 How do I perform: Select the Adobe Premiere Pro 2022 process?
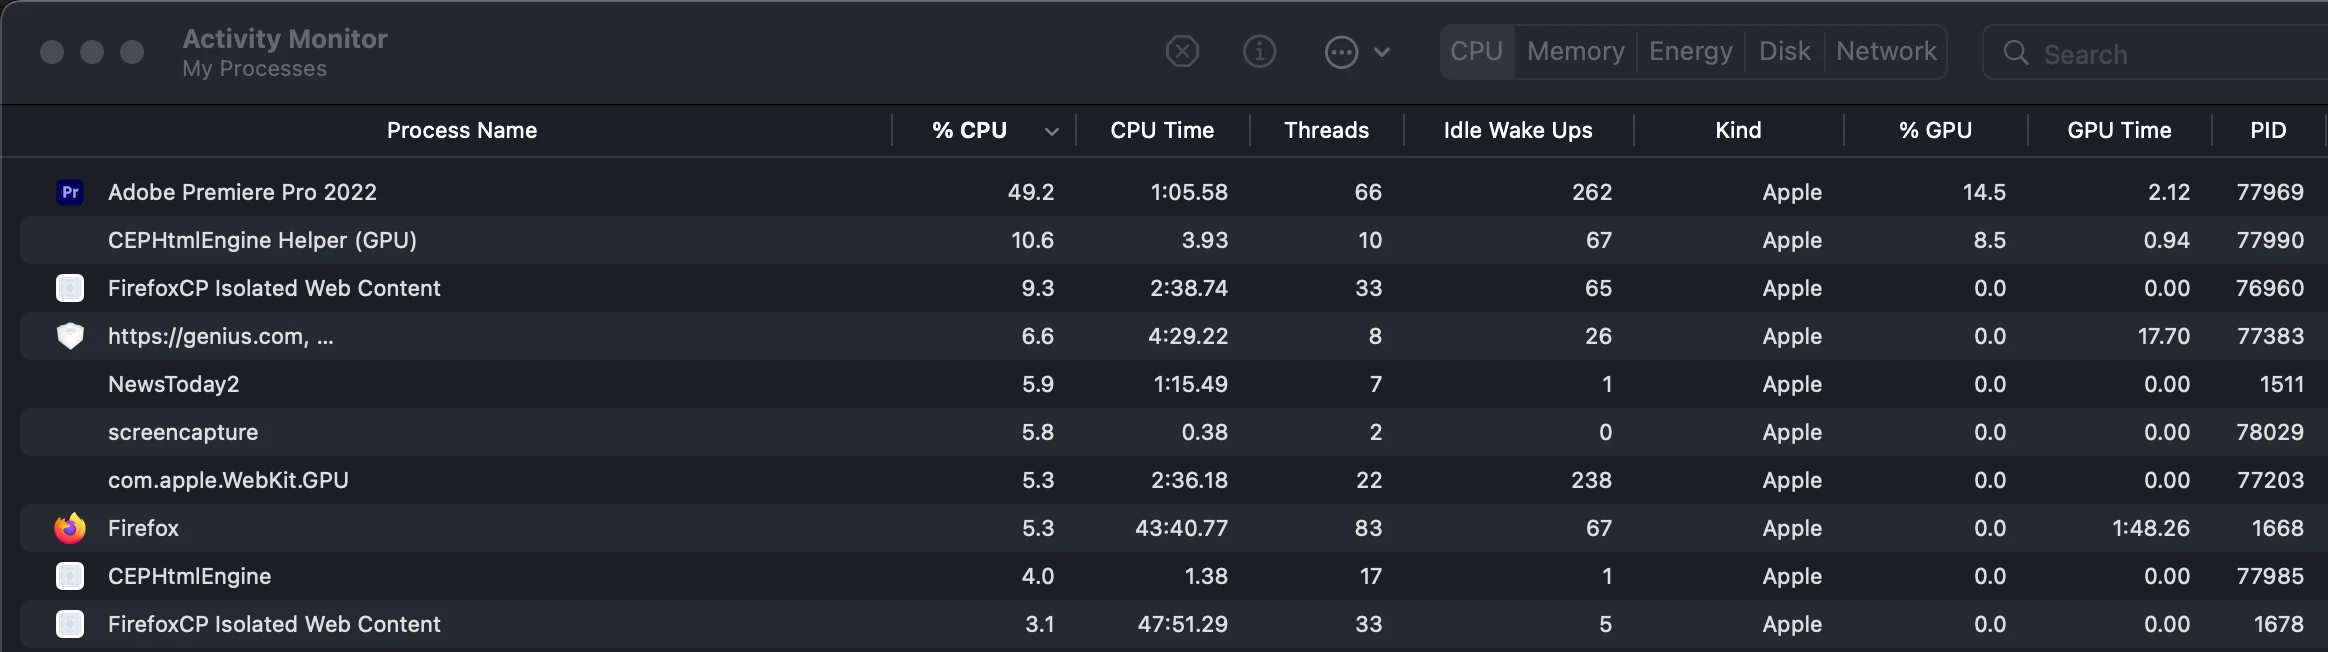[x=242, y=192]
